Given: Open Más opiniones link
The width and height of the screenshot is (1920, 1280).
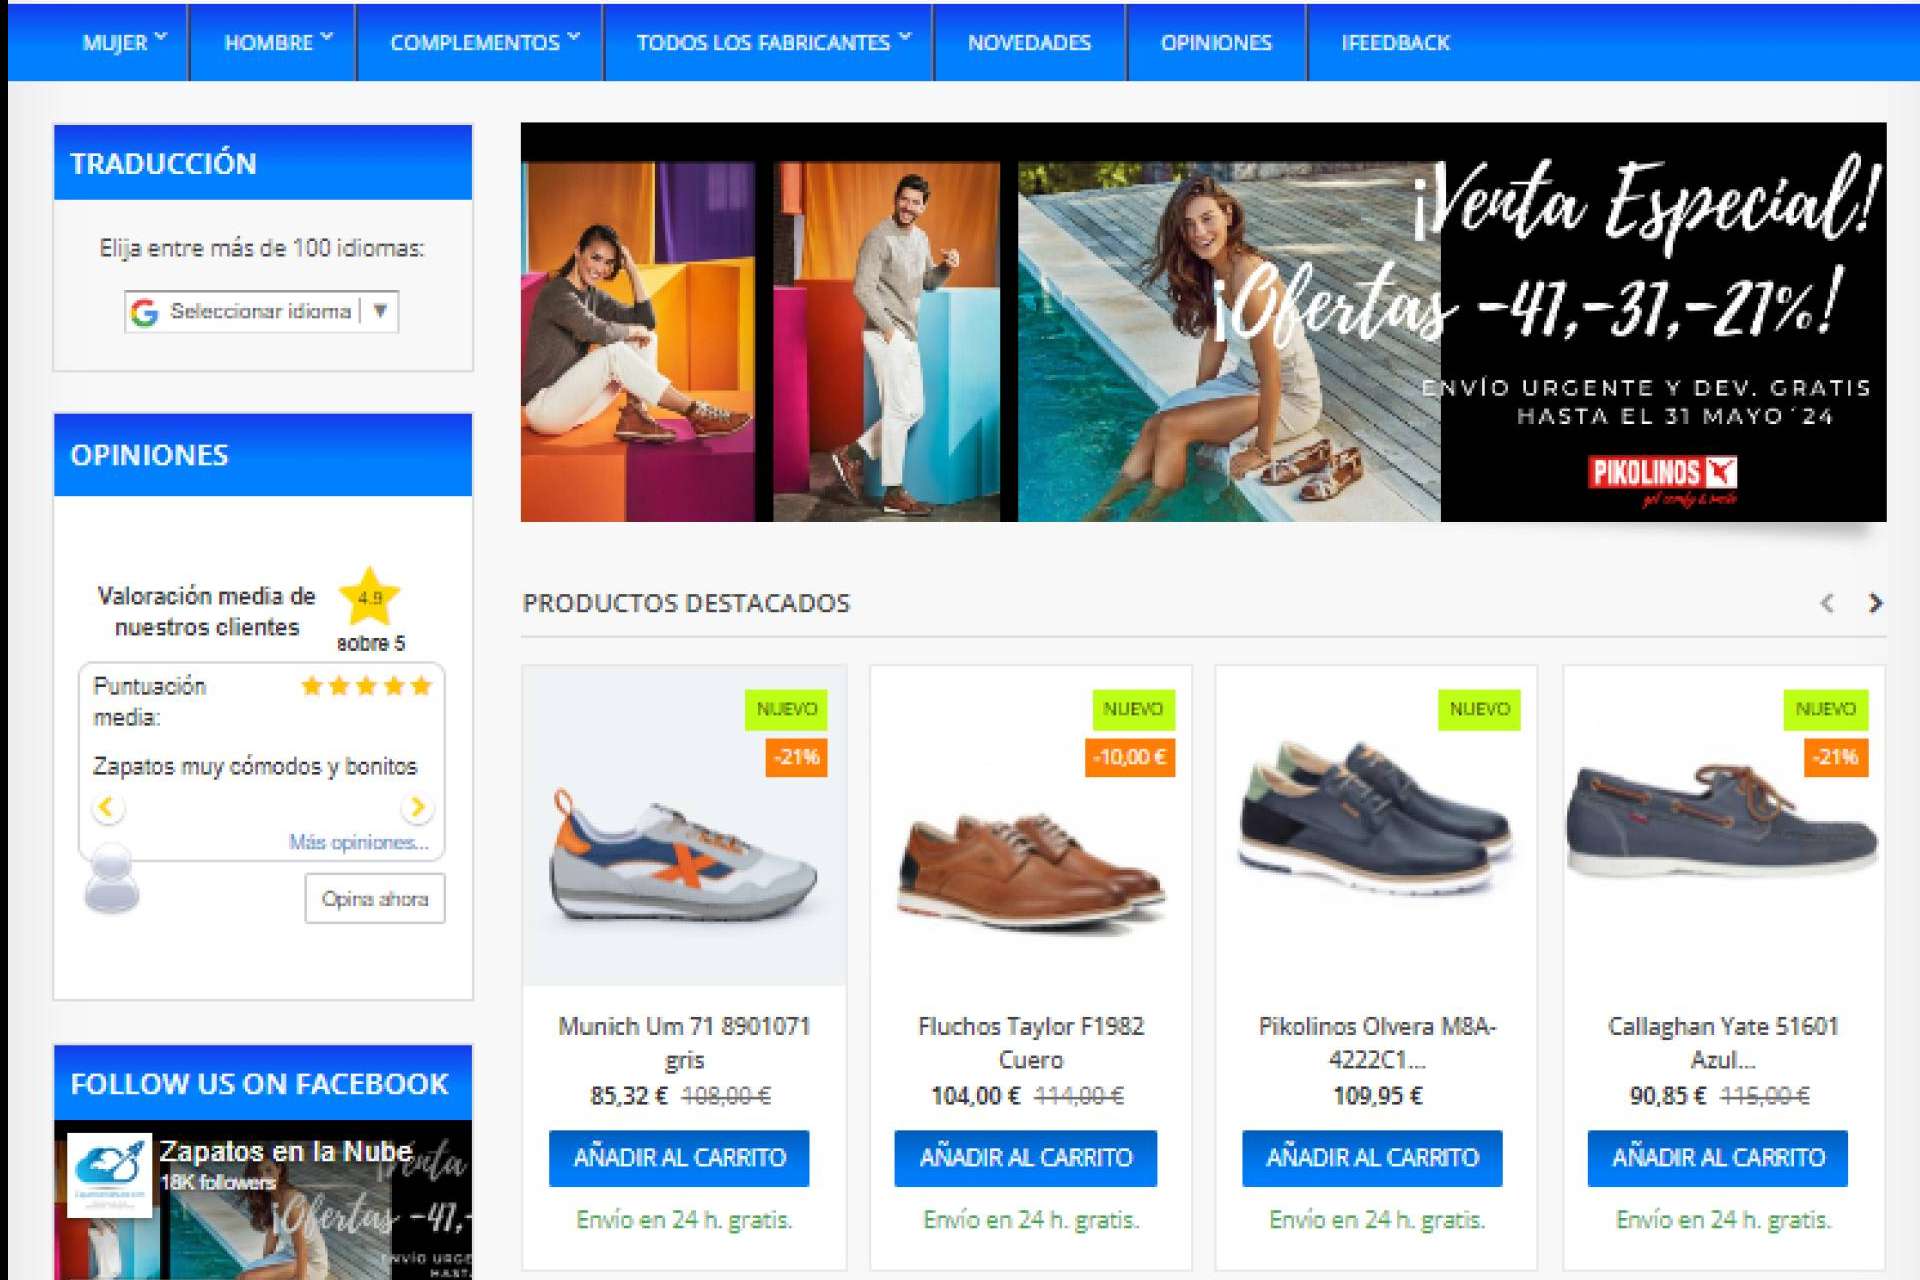Looking at the screenshot, I should click(x=358, y=842).
